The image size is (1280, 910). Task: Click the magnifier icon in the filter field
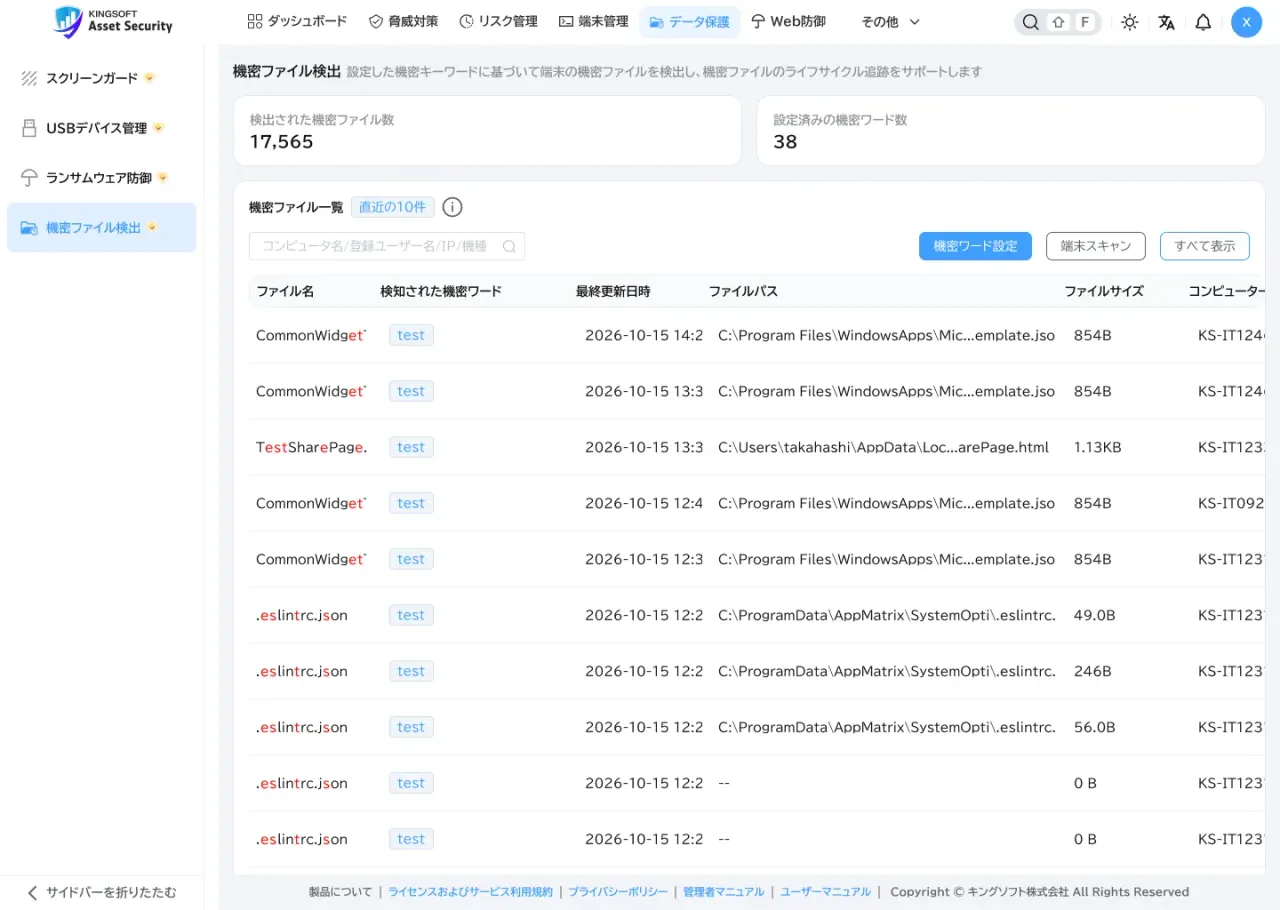pos(509,246)
